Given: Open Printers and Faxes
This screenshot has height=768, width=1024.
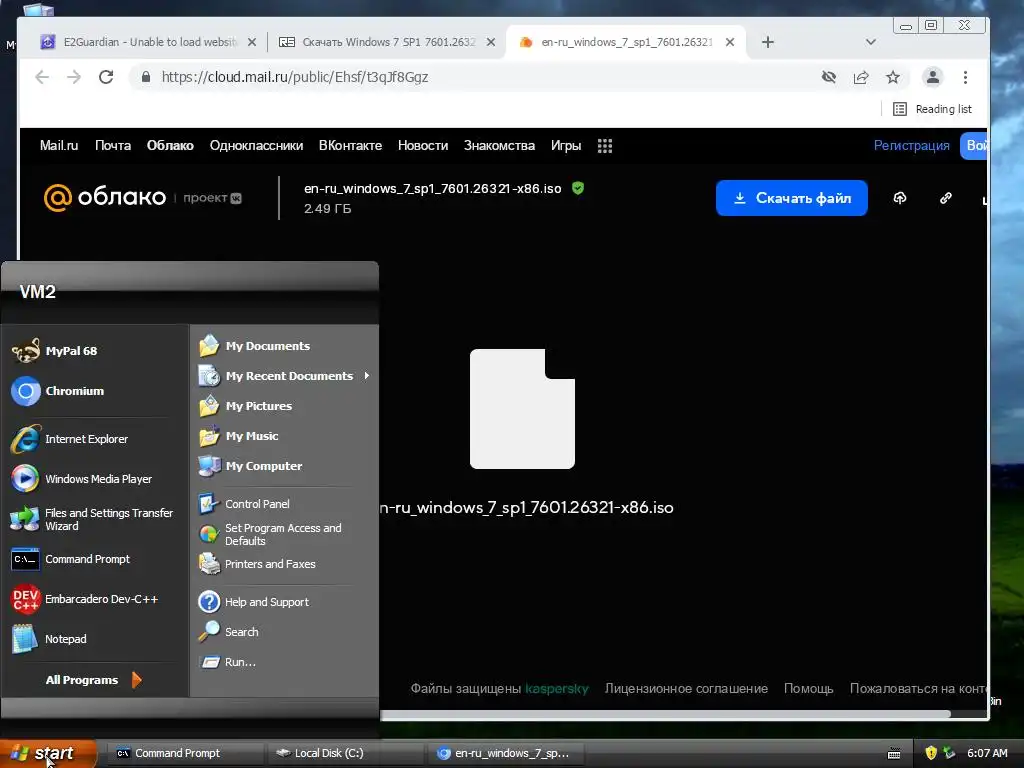Looking at the screenshot, I should click(257, 564).
